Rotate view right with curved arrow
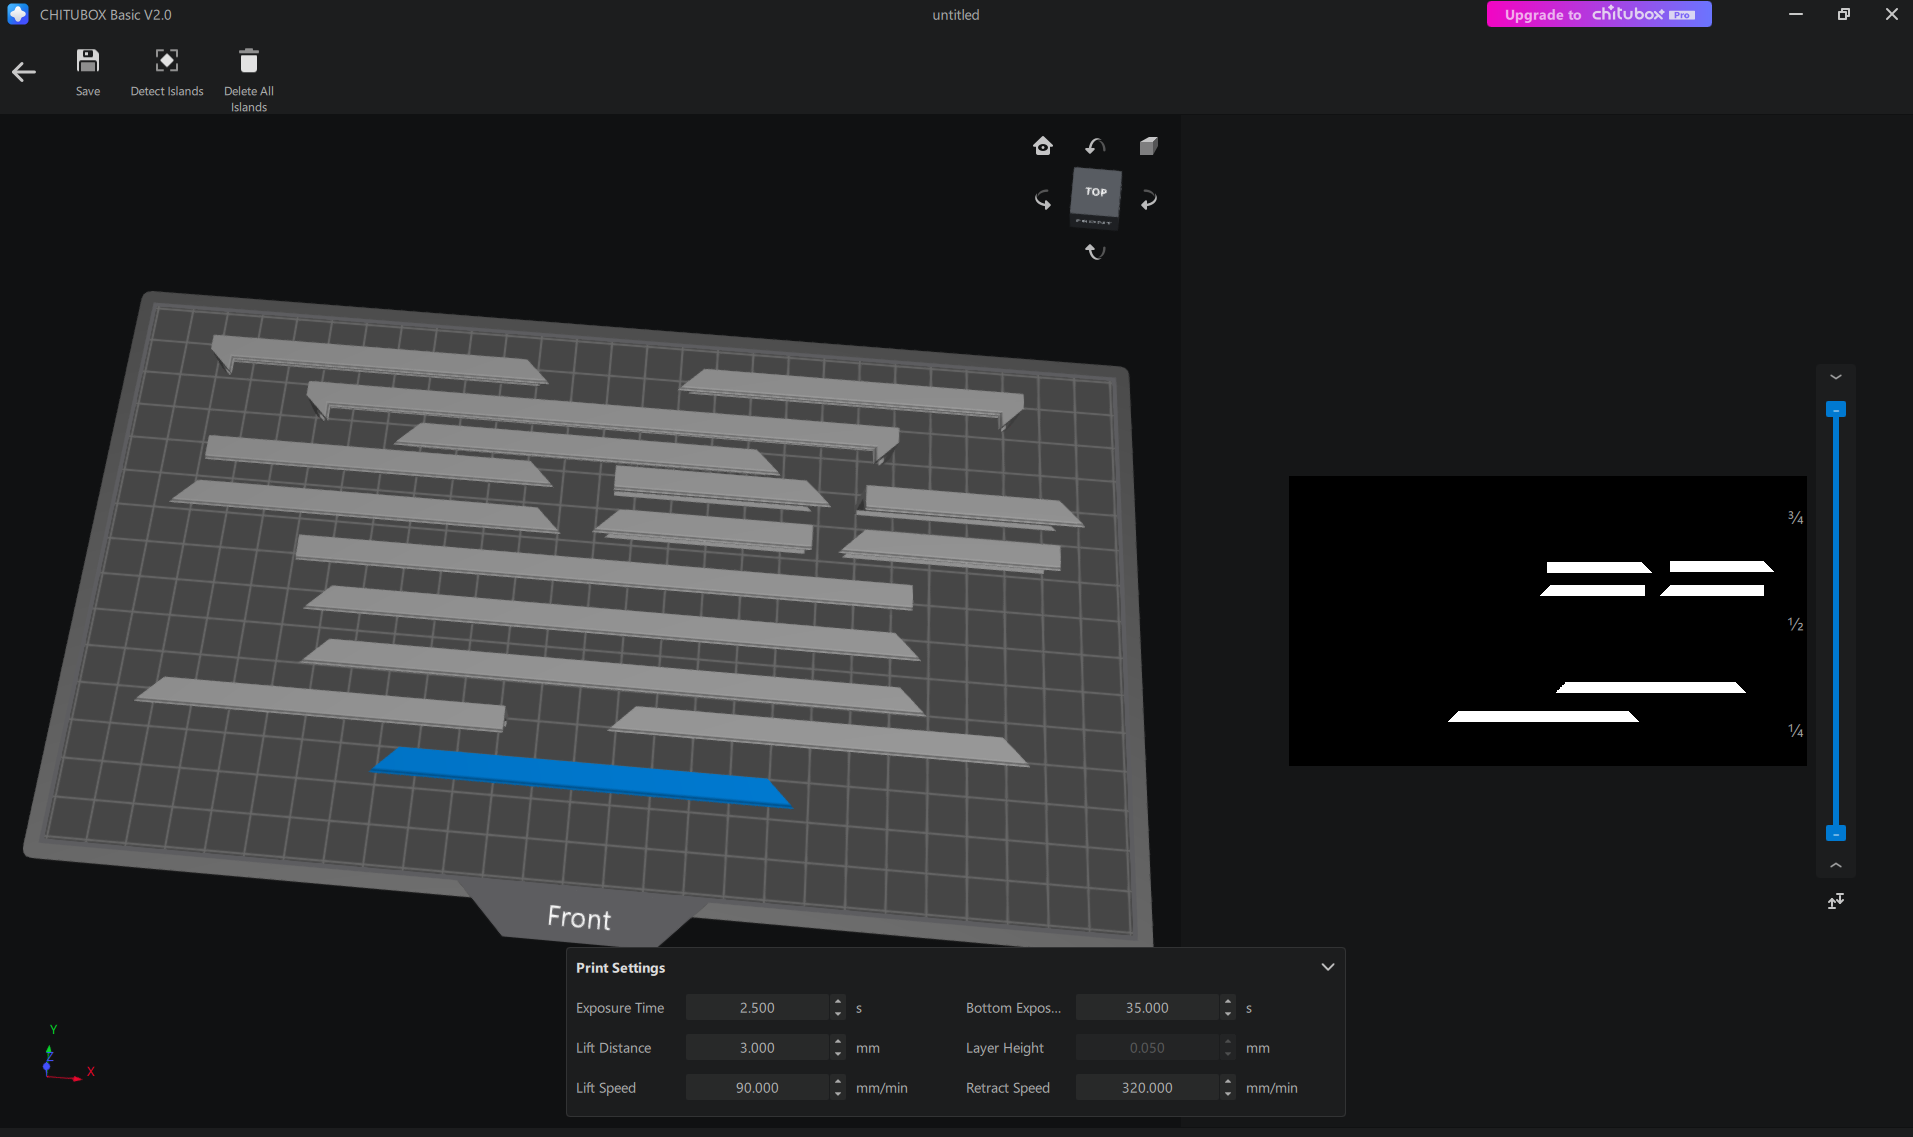The width and height of the screenshot is (1913, 1137). (1149, 200)
